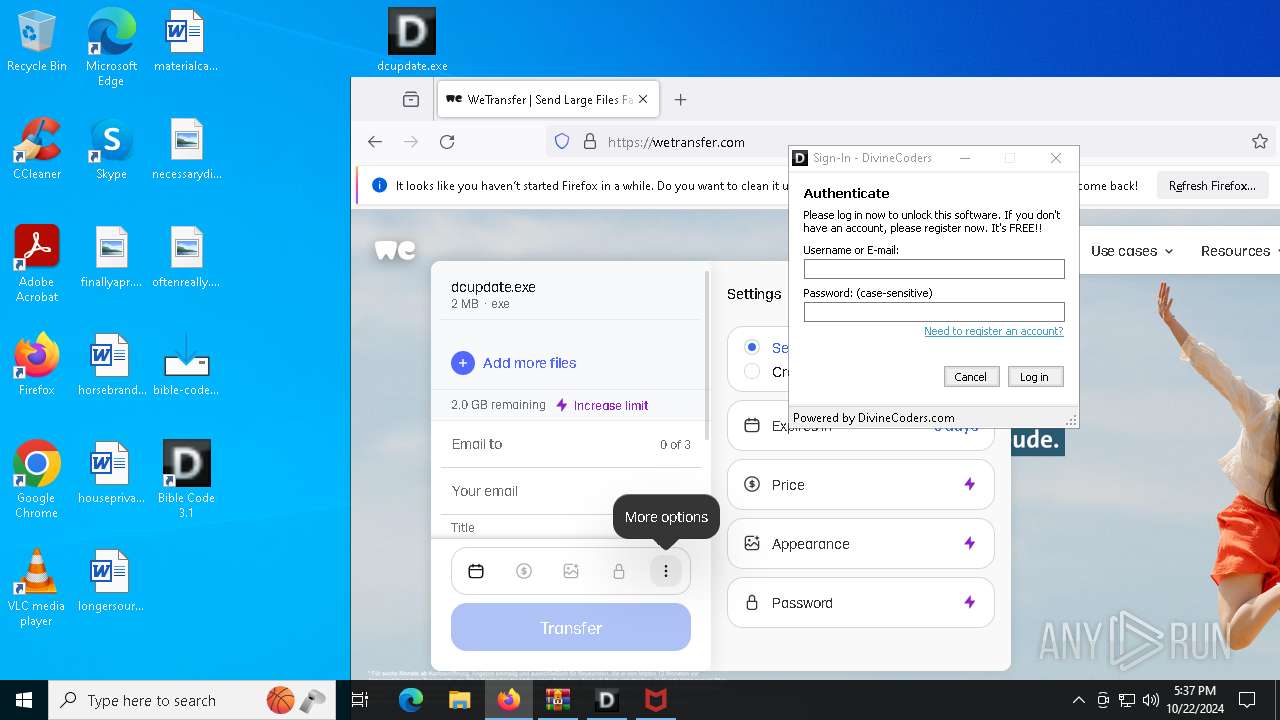This screenshot has height=720, width=1280.
Task: Click the taskbar clock showing 5:37 PM
Action: [x=1194, y=700]
